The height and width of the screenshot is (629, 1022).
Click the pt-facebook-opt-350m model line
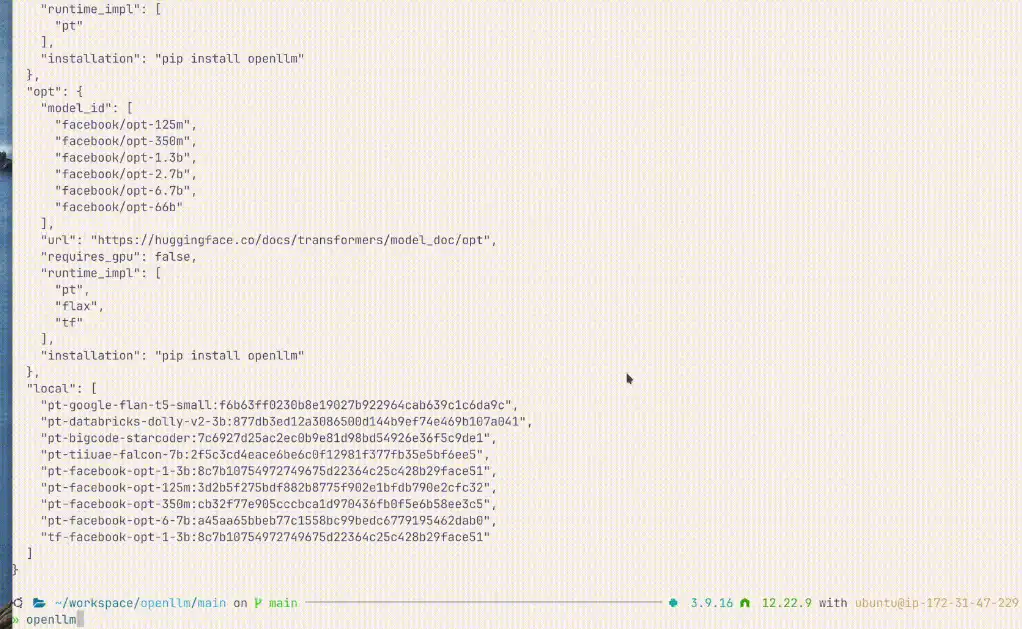(x=269, y=504)
